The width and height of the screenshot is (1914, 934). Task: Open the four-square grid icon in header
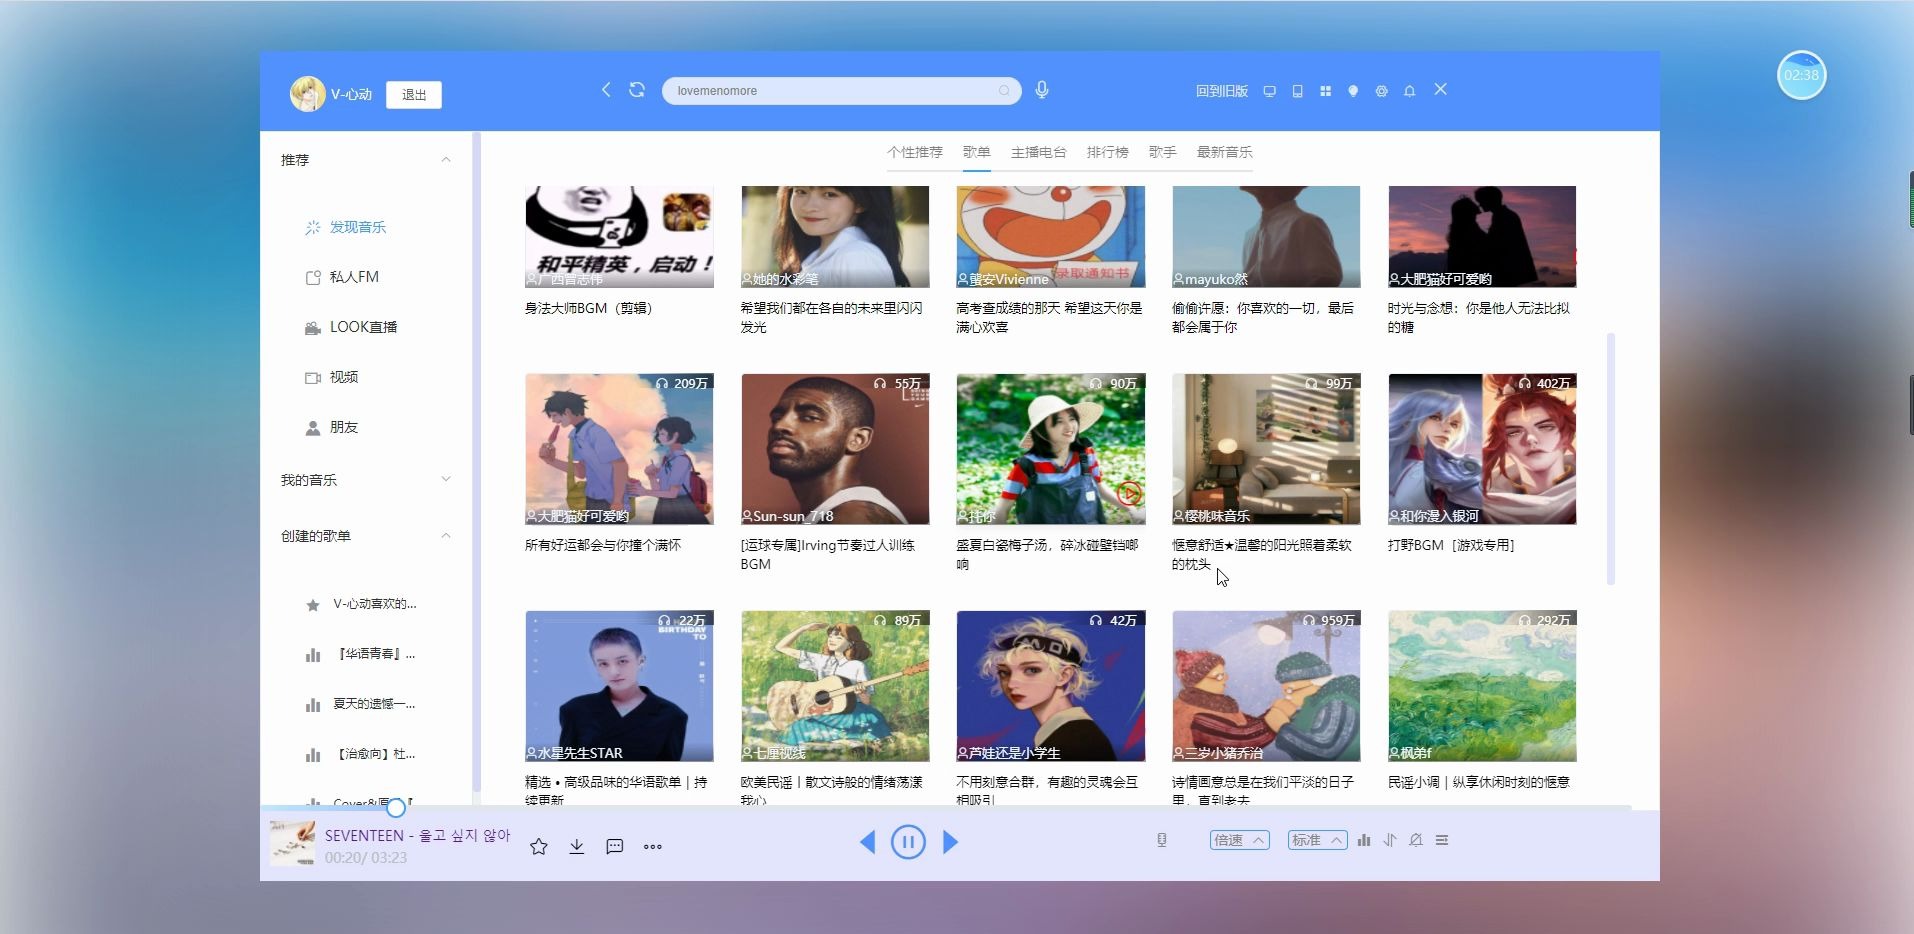pos(1325,91)
